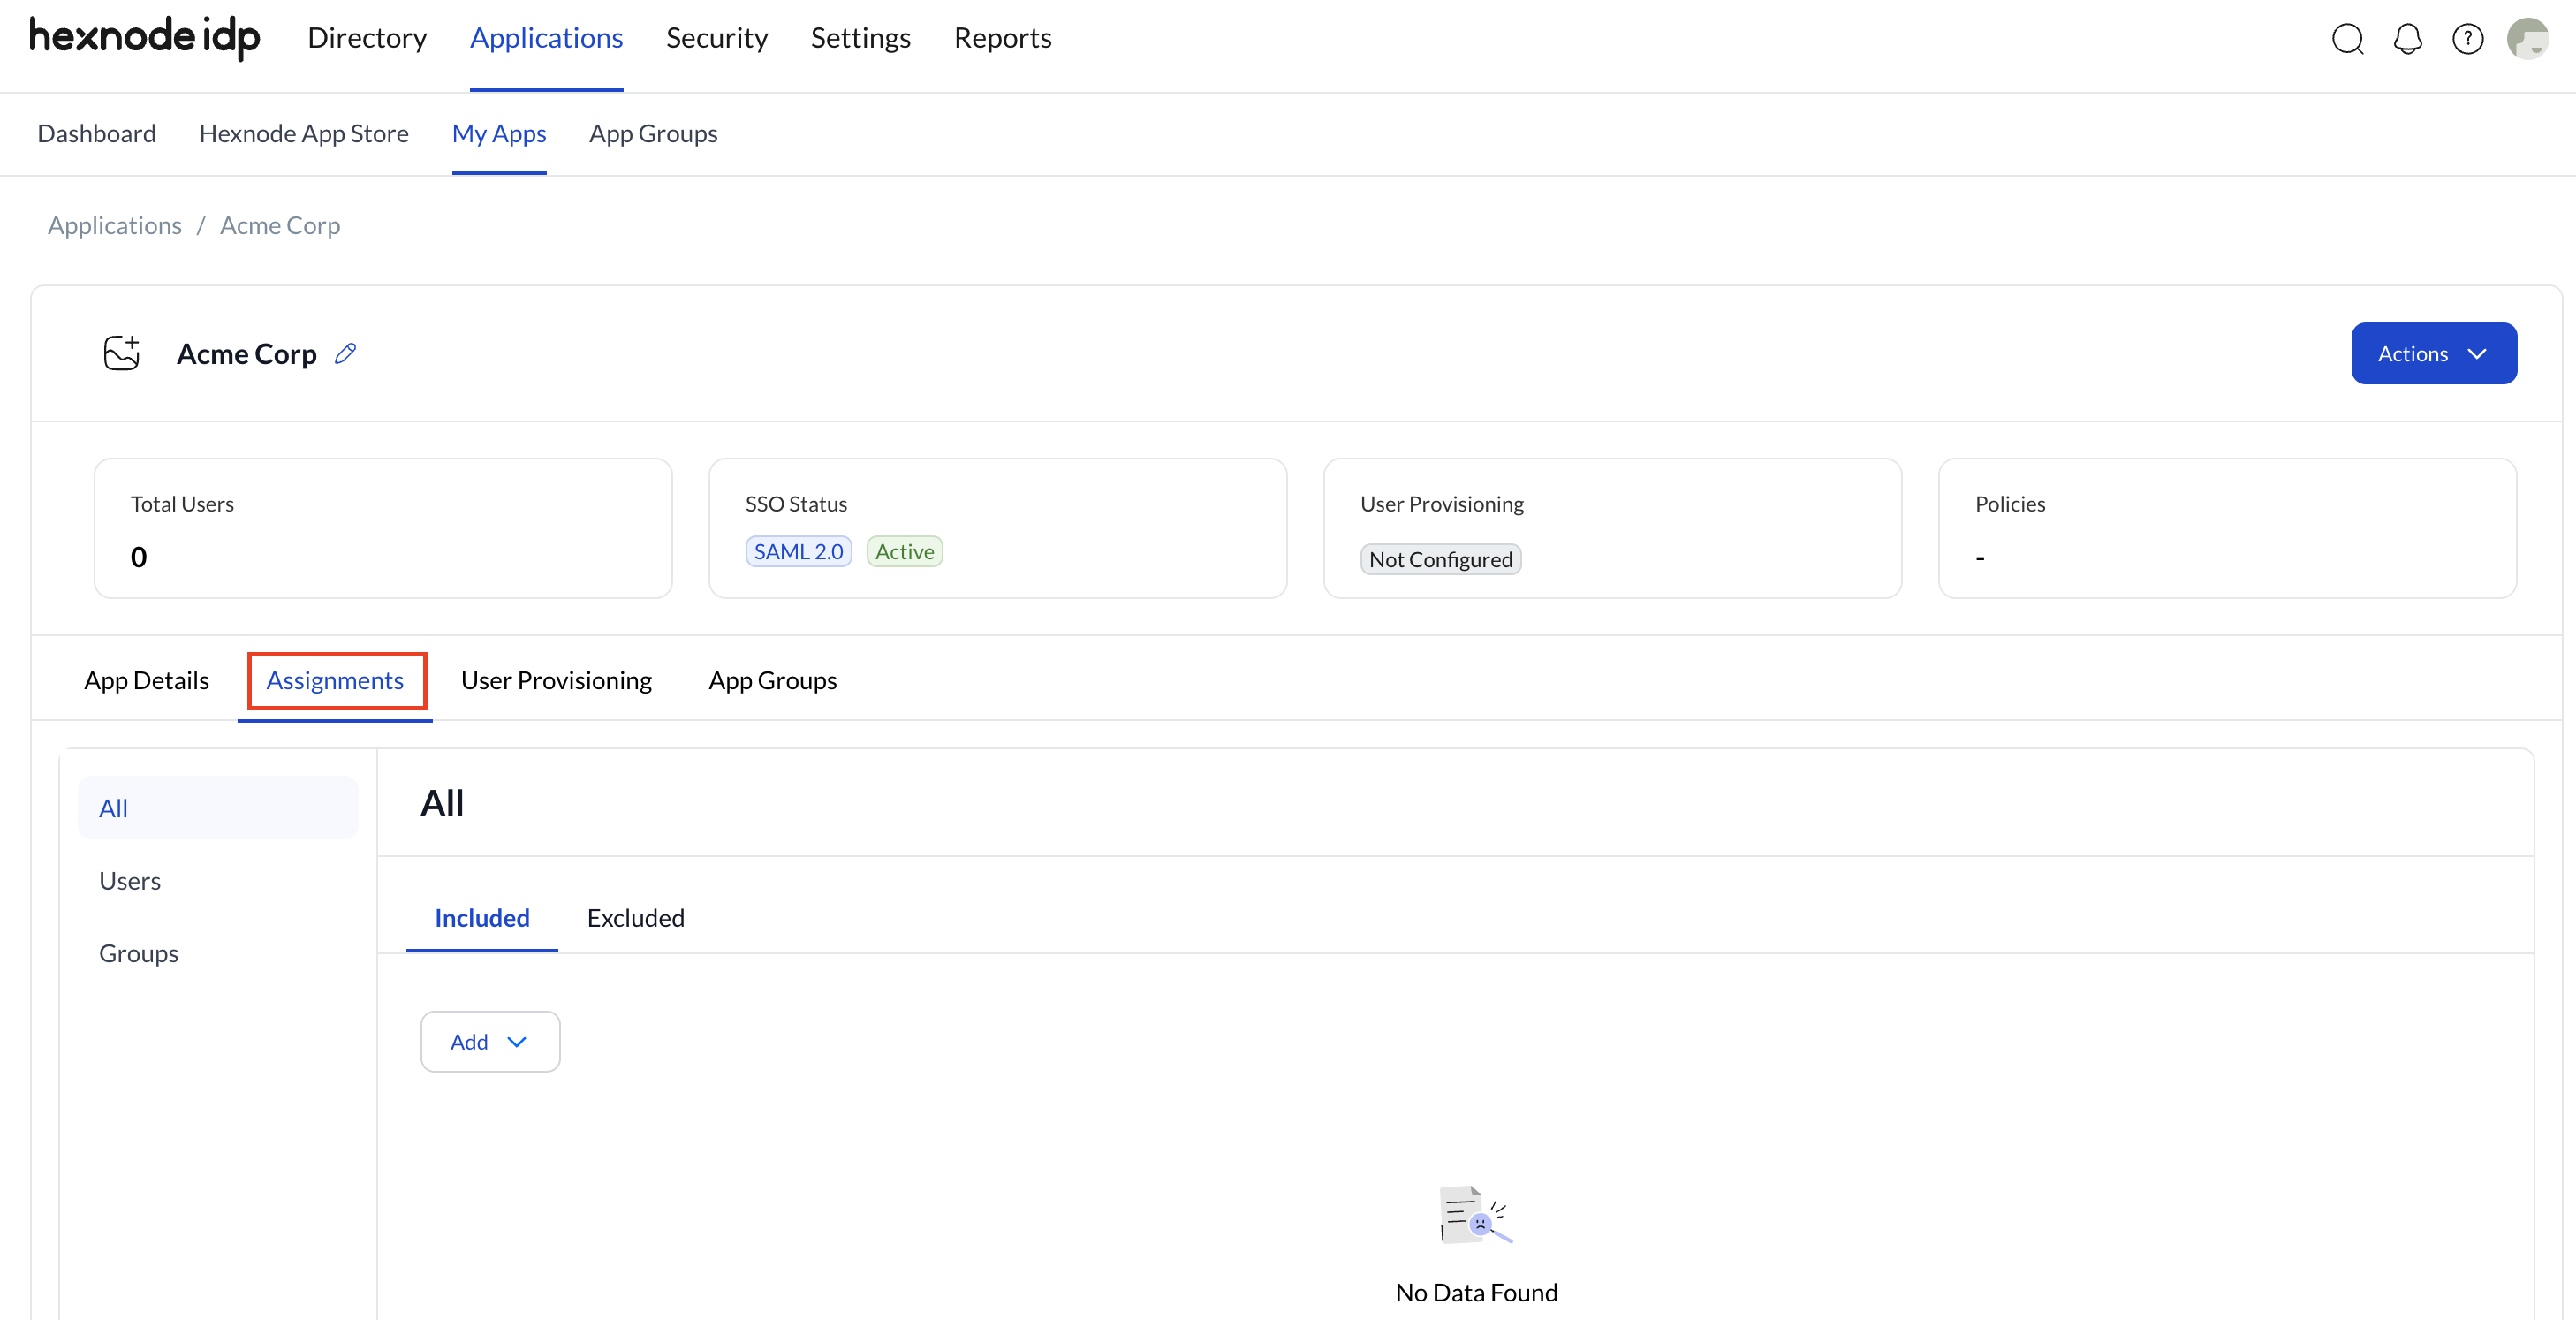2576x1320 pixels.
Task: Click the SAML 2.0 badge
Action: [x=799, y=551]
